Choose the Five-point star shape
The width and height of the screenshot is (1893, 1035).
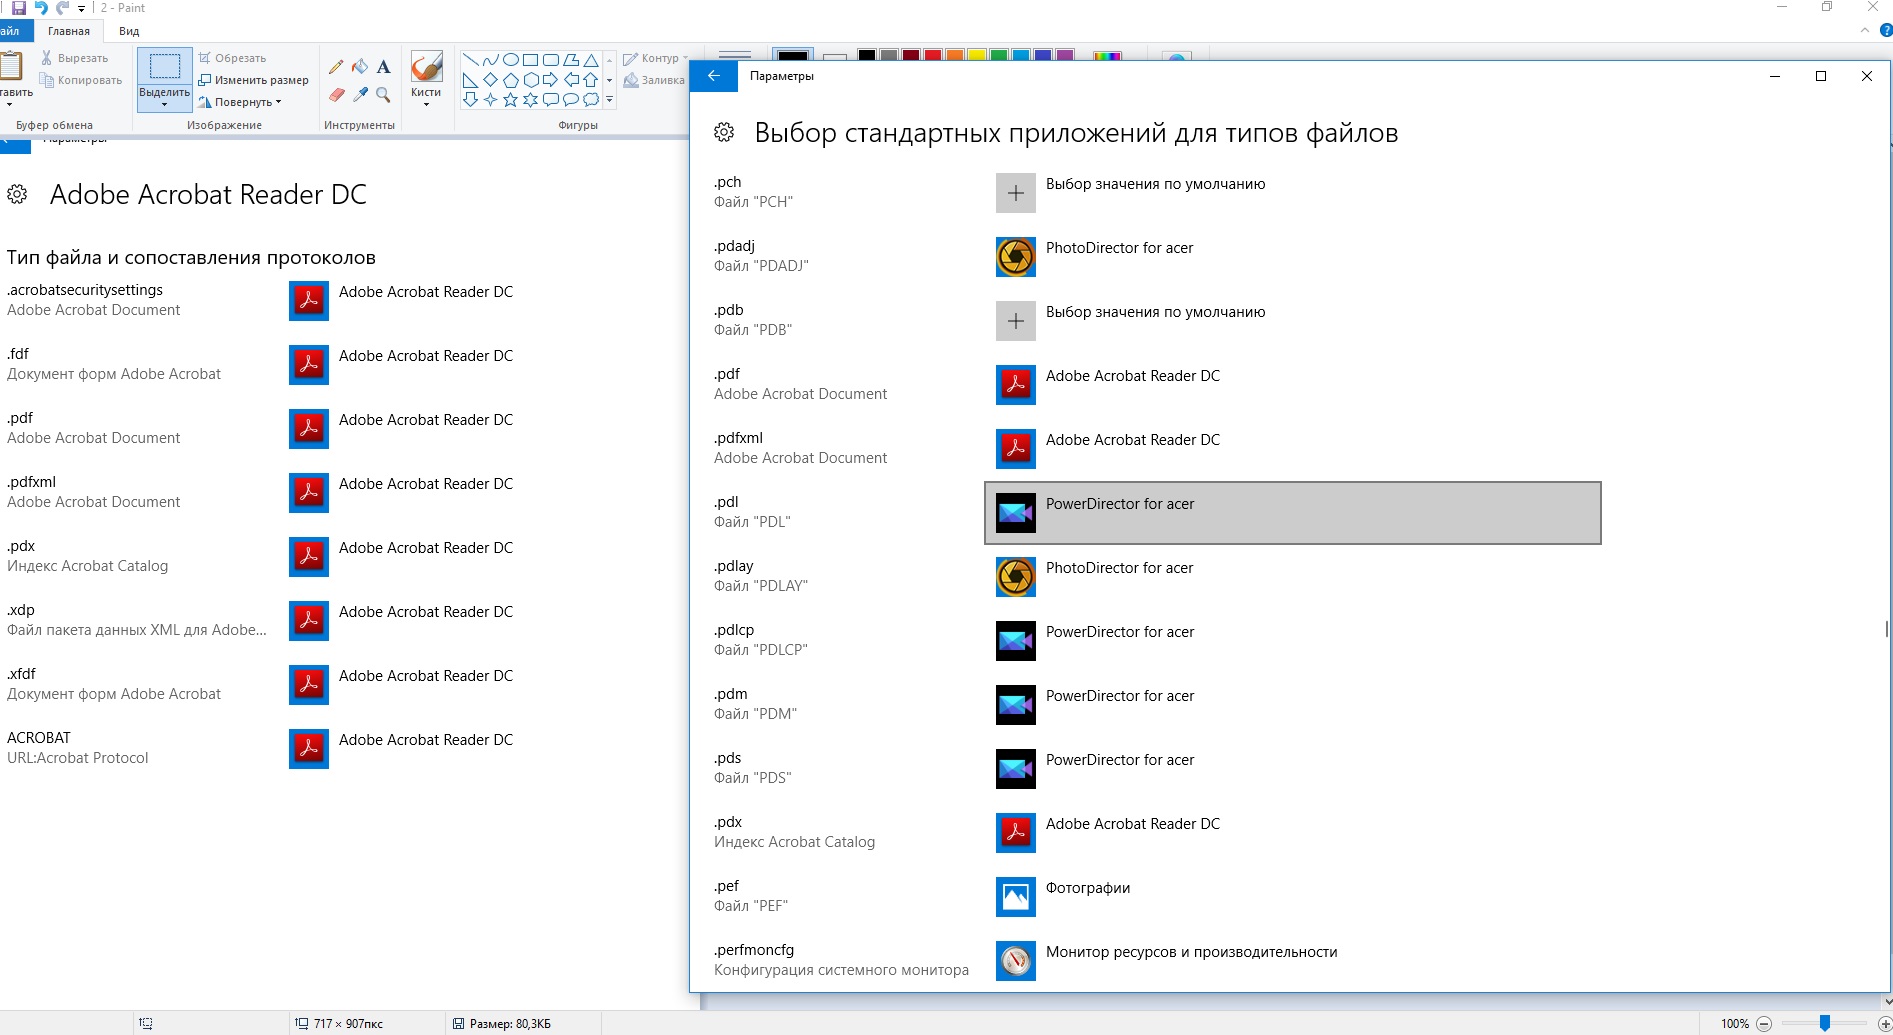tap(510, 99)
